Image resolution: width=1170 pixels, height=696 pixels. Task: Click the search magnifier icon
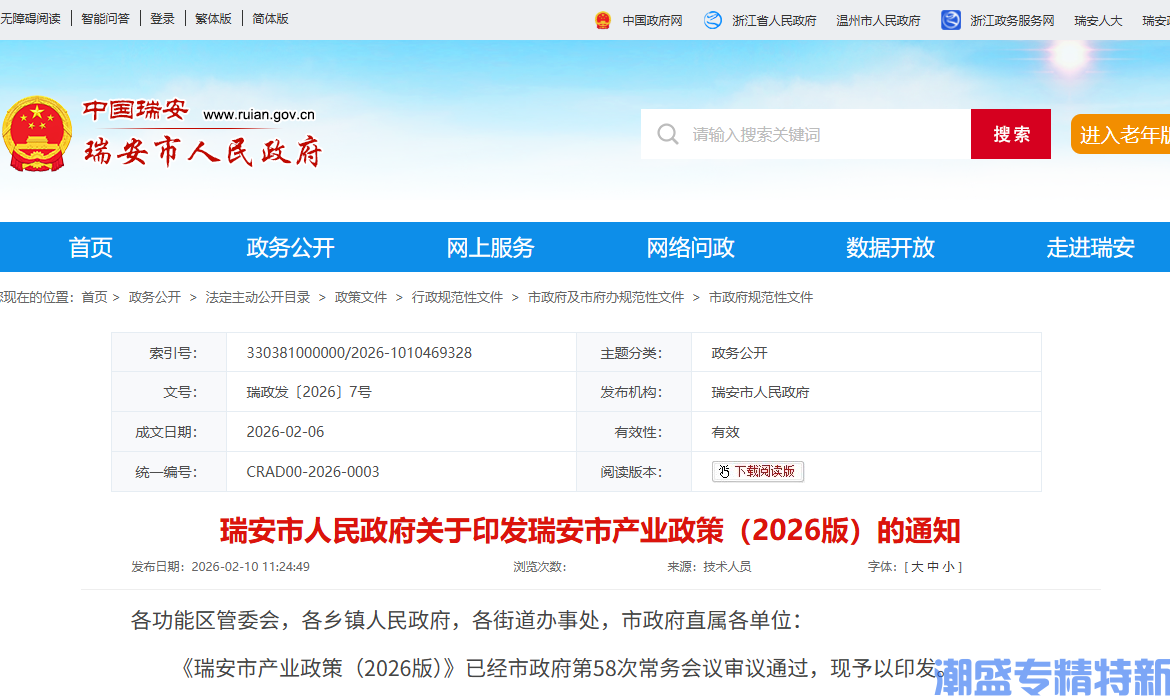pos(667,133)
